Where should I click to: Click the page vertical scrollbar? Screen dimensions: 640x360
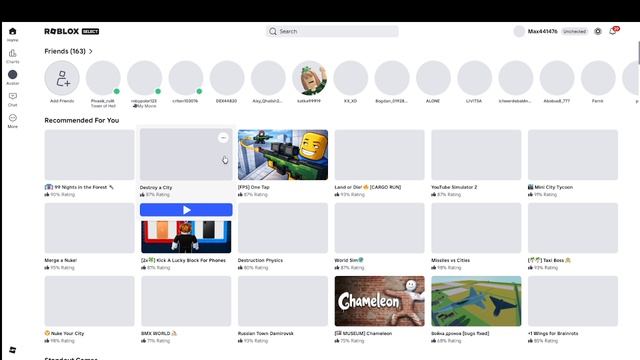pos(638,53)
